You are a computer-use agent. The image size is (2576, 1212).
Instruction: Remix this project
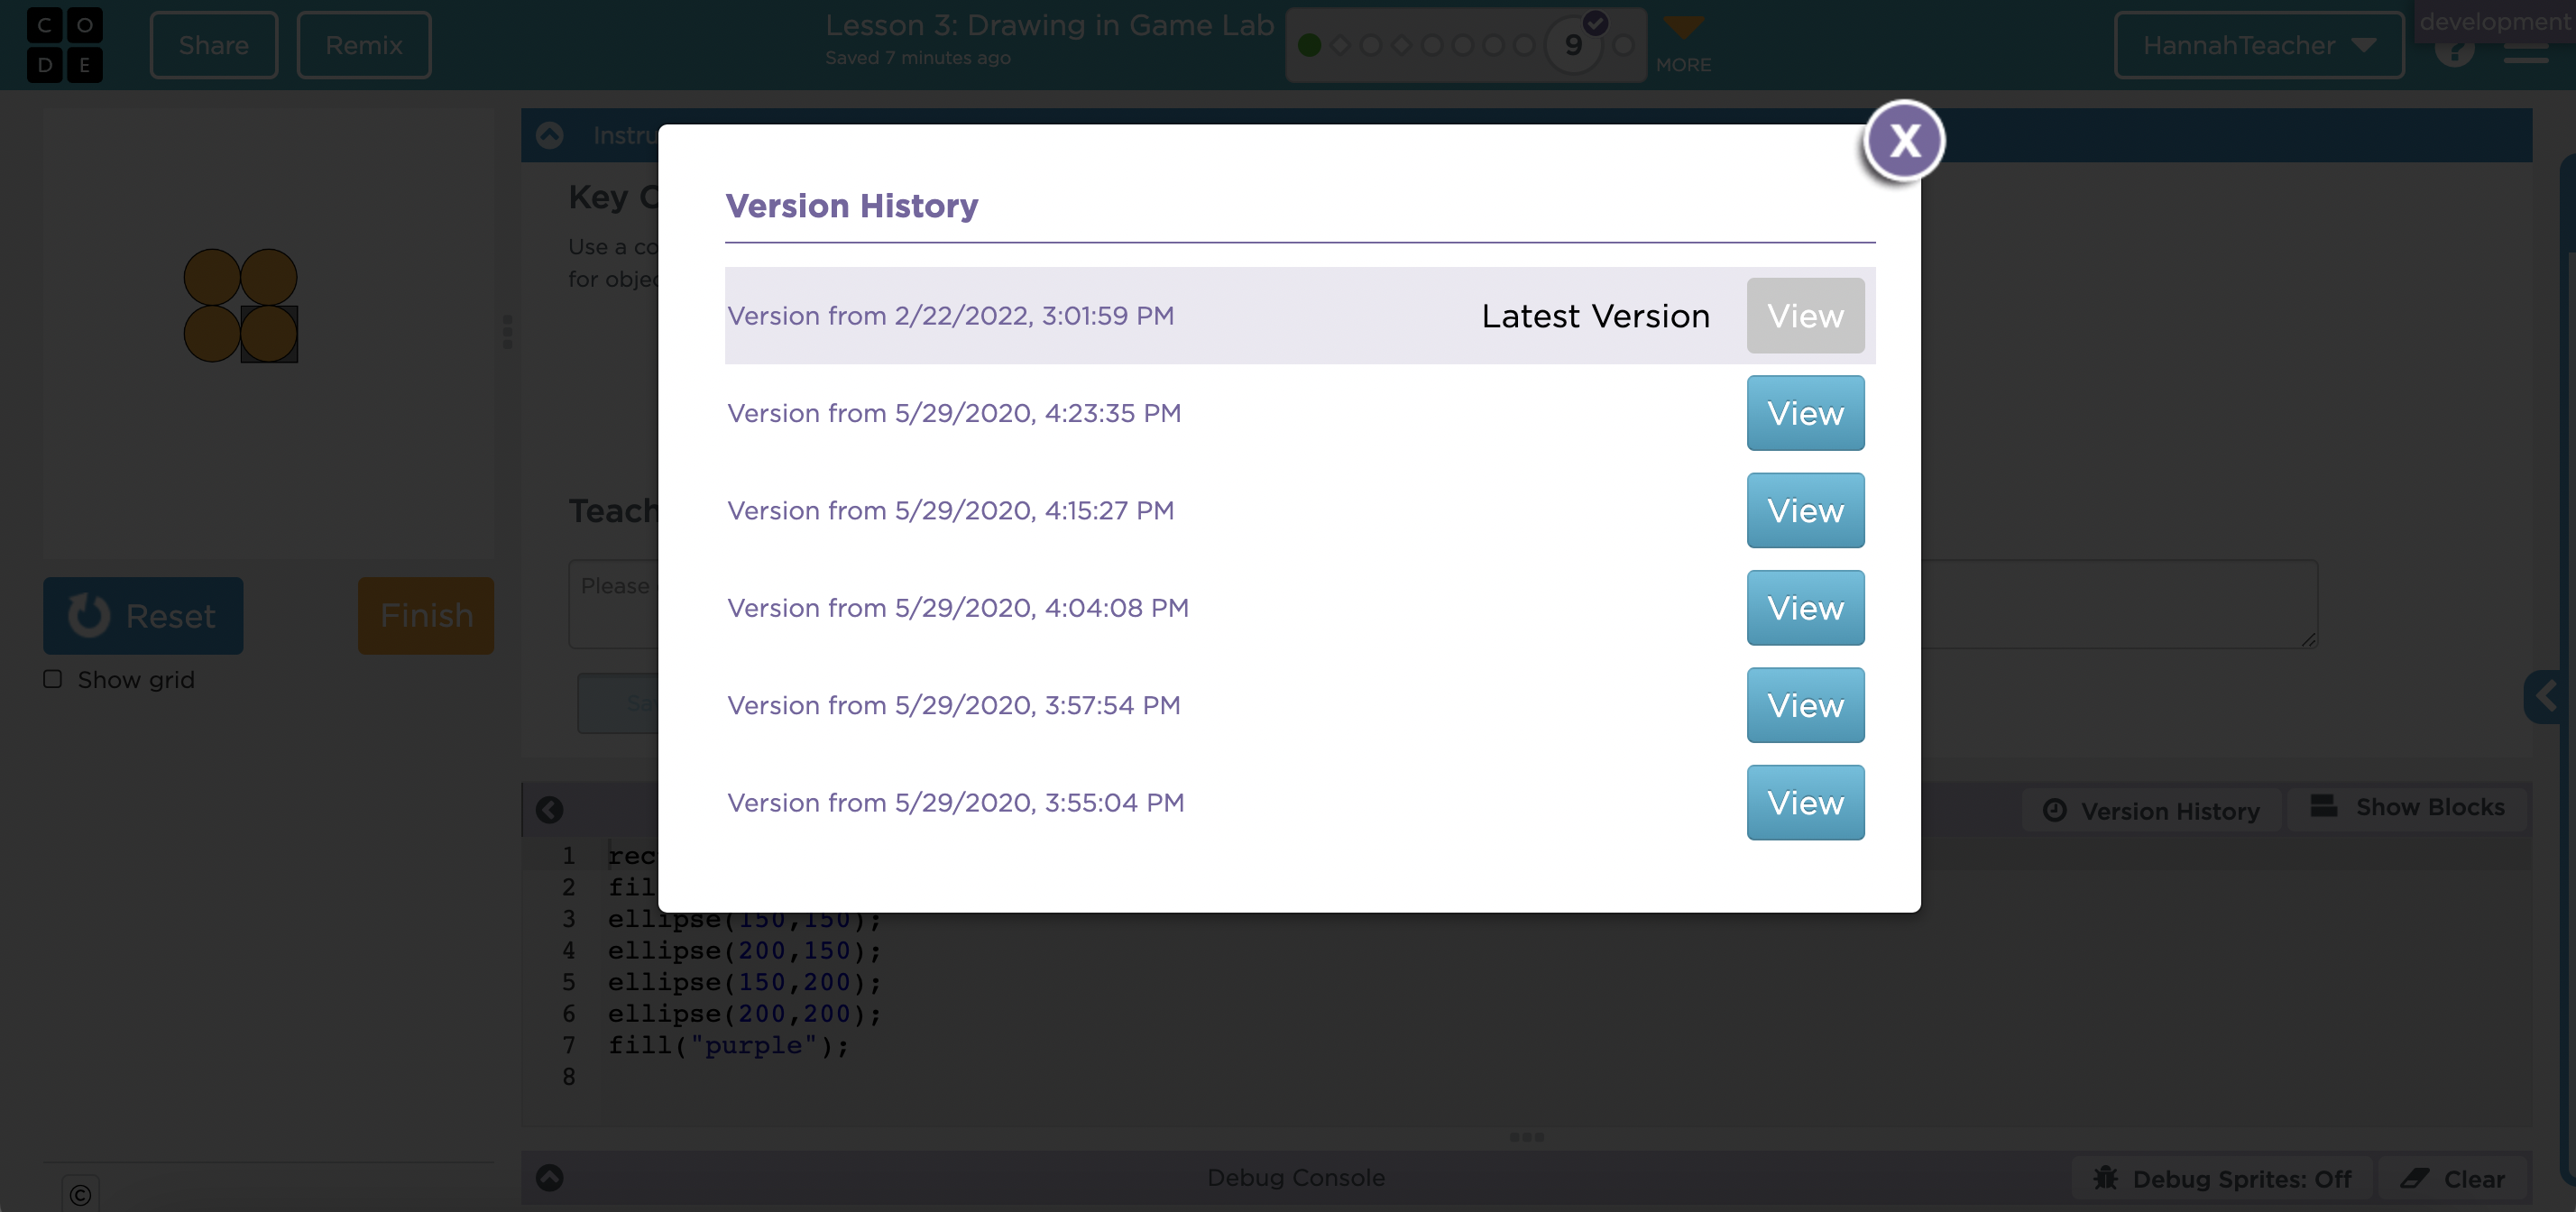click(364, 45)
